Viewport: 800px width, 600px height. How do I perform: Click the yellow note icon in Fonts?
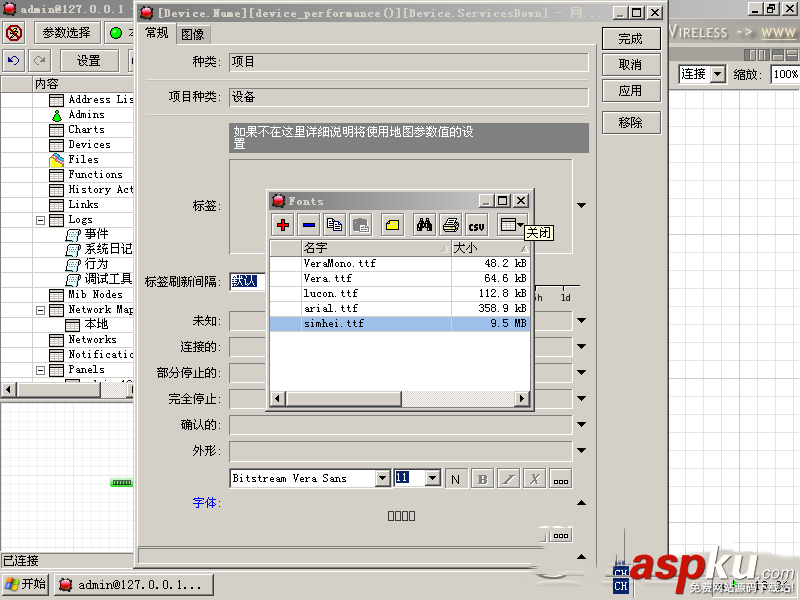392,225
